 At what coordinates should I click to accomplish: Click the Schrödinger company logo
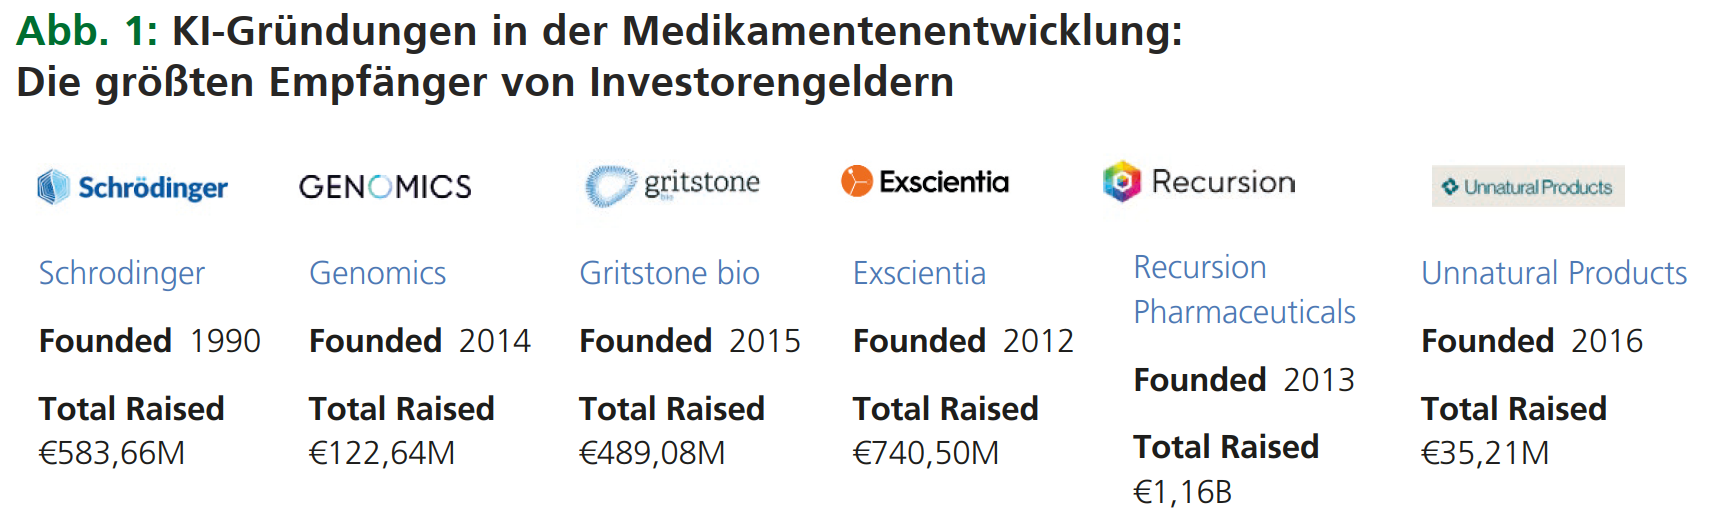(x=132, y=187)
